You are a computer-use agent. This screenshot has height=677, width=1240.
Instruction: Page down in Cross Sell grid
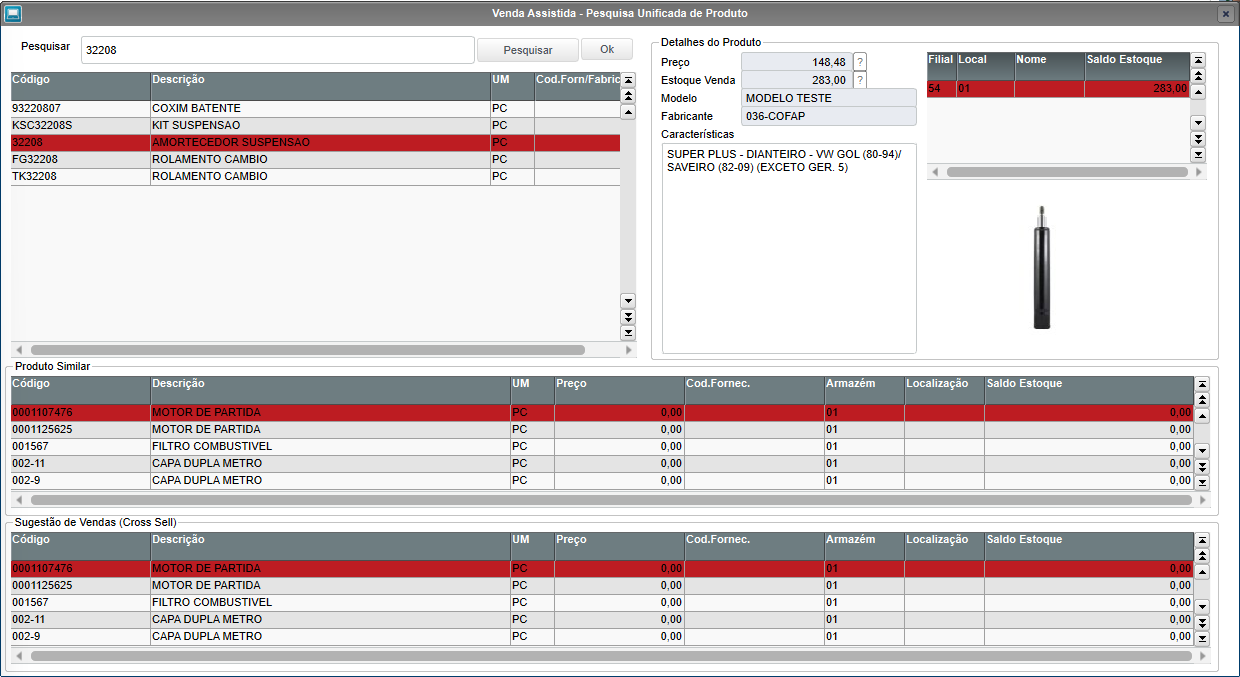point(1202,622)
